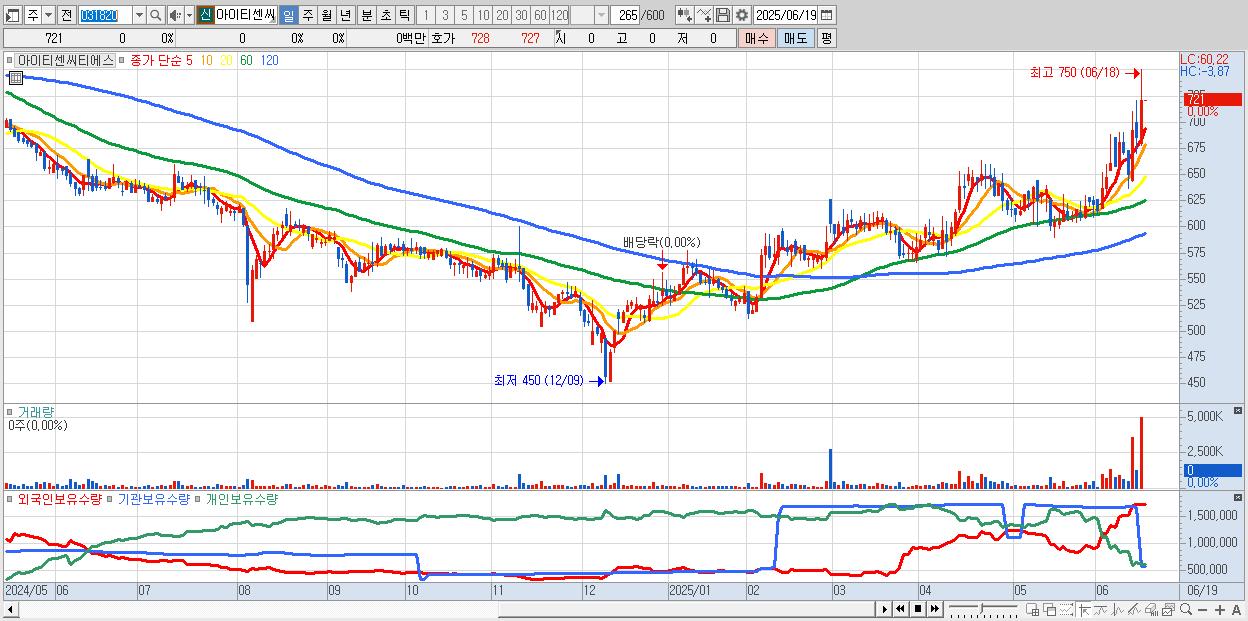Select the 년 yearly chart period
This screenshot has width=1248, height=621.
click(346, 15)
